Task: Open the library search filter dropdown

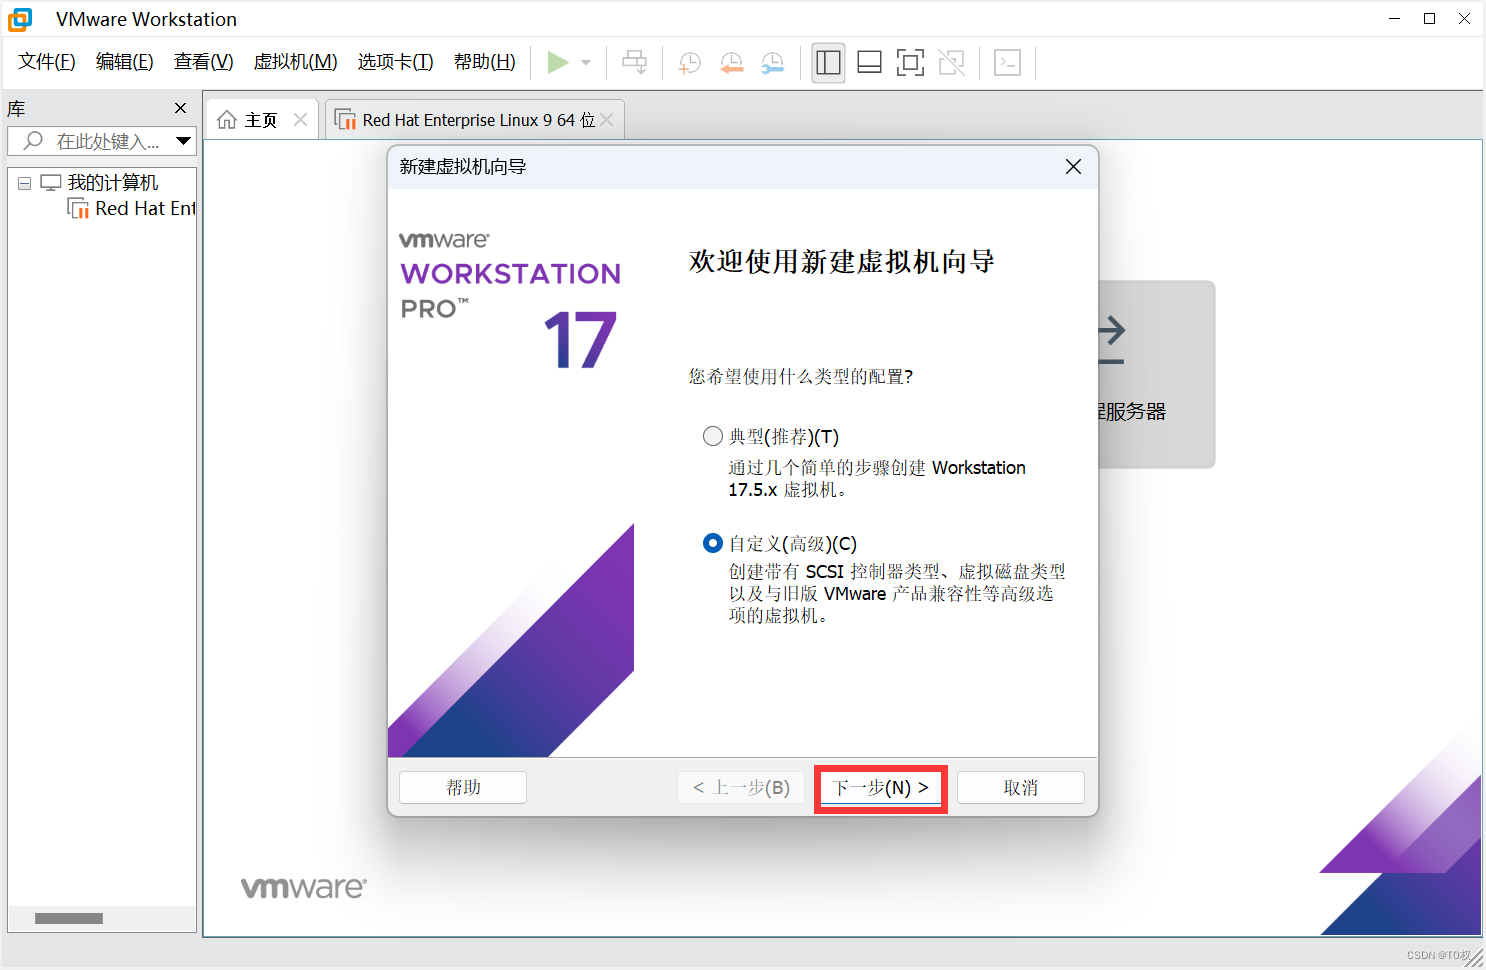Action: (184, 140)
